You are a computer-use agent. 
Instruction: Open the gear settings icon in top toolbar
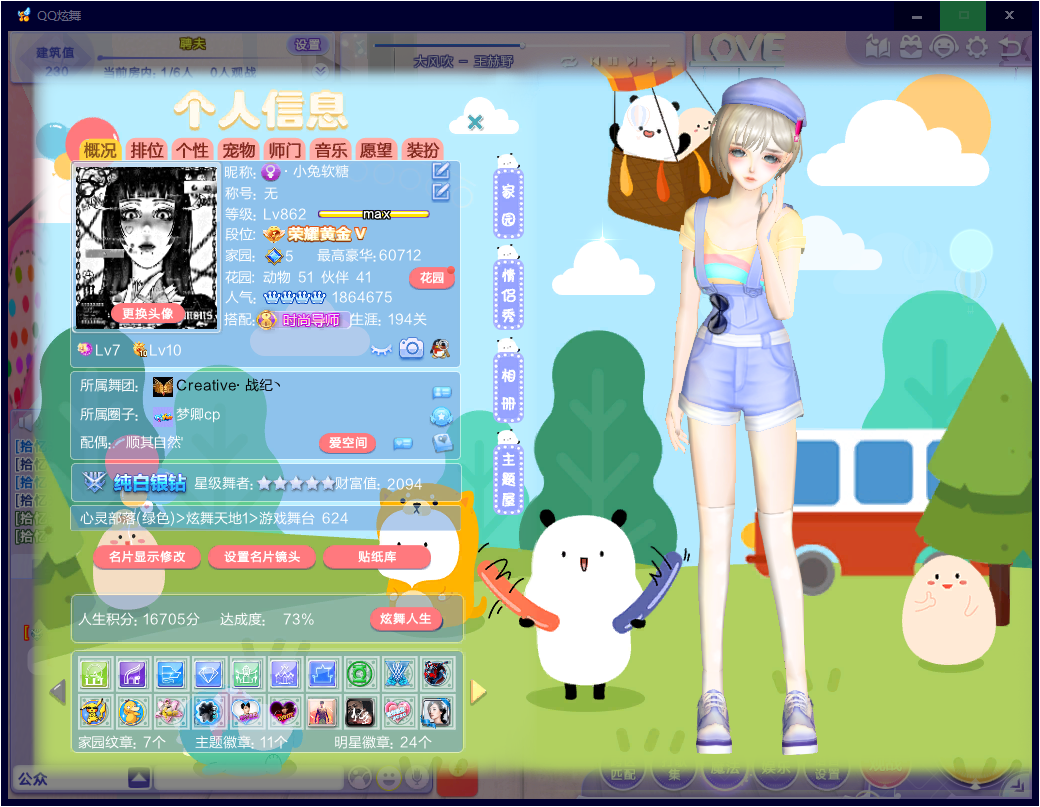(976, 48)
